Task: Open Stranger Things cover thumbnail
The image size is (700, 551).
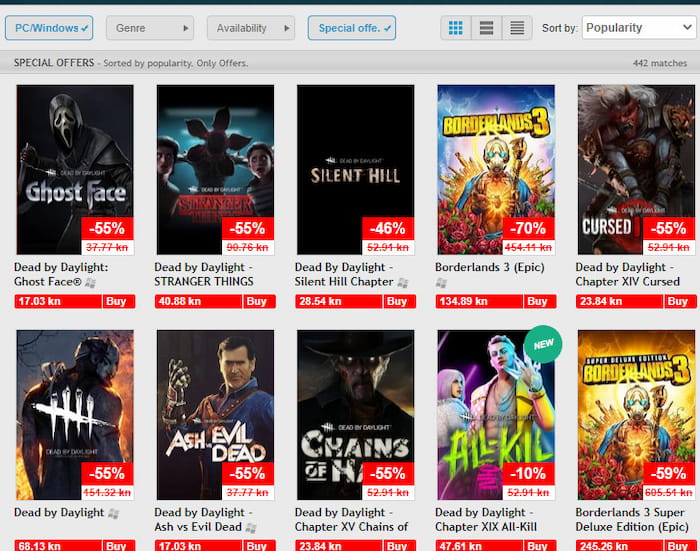Action: 215,170
